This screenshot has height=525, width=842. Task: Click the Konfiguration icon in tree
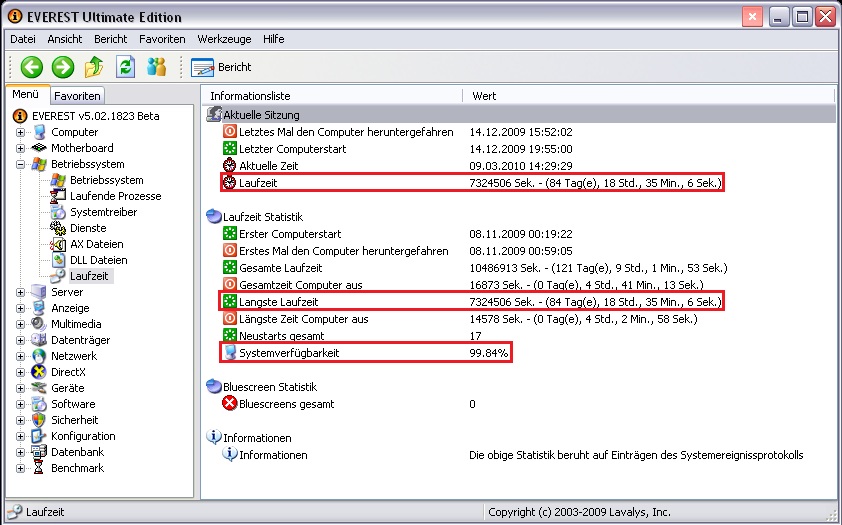tap(39, 436)
